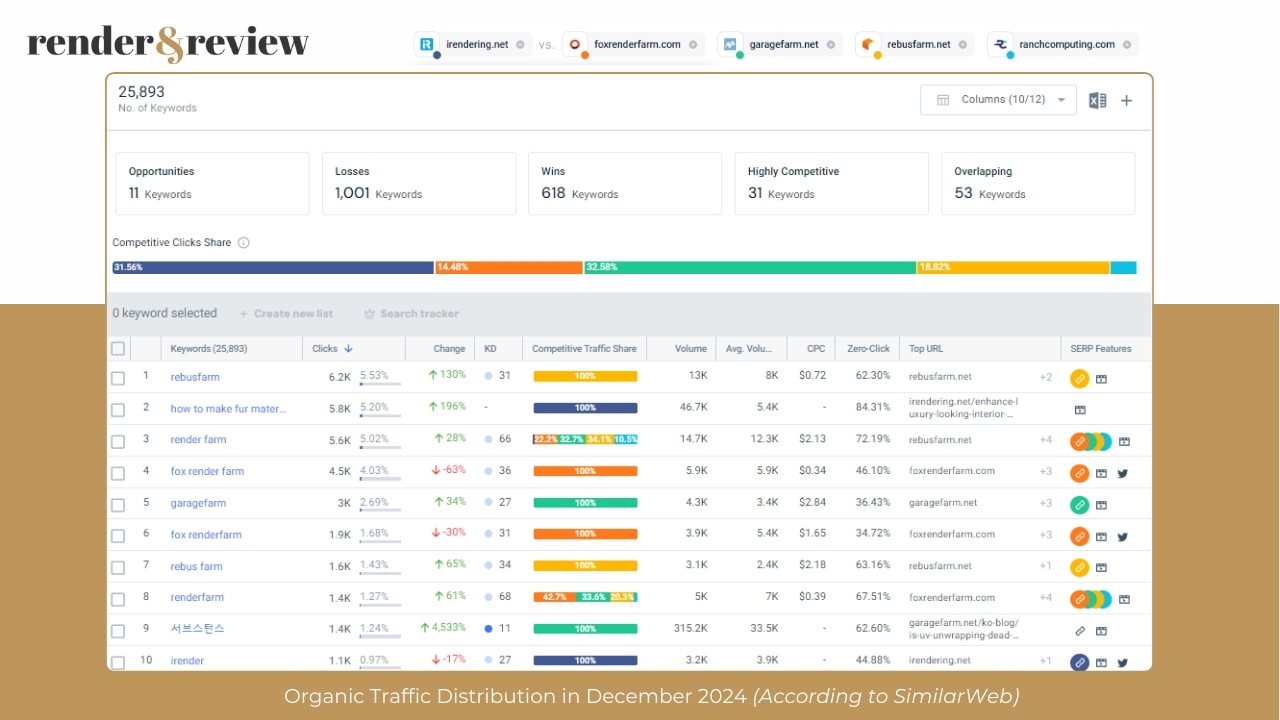Screen dimensions: 1280x720
Task: Open the Competitive Clicks Share info icon
Action: pyautogui.click(x=244, y=242)
